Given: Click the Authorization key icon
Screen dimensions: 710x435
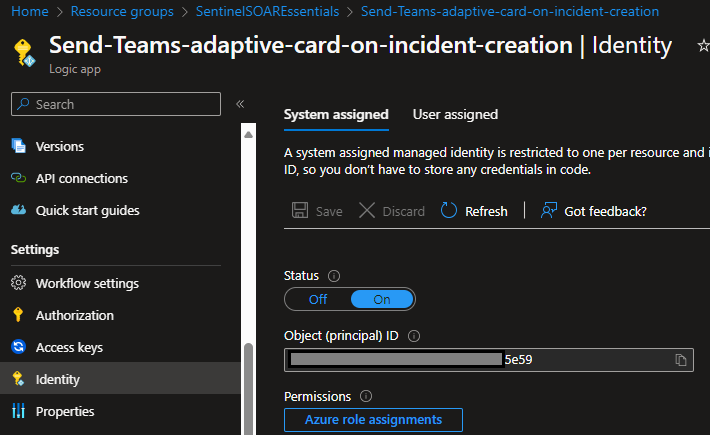Looking at the screenshot, I should point(18,315).
